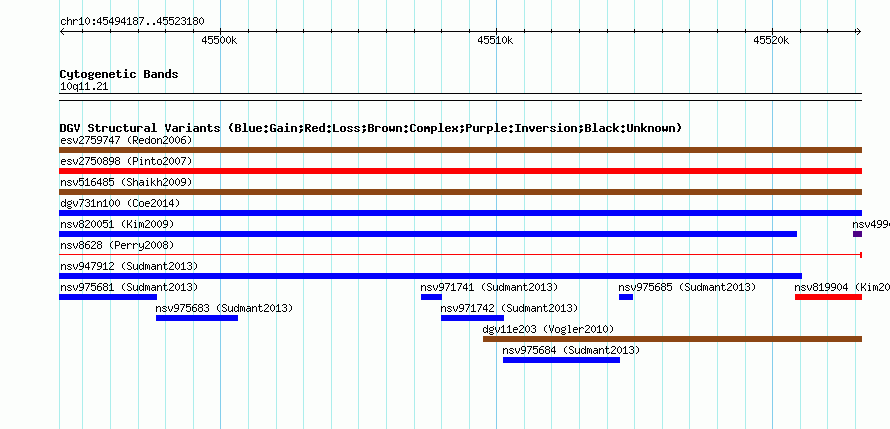
Task: Click the brown dgv11e203 Vogler2010 bar
Action: [673, 339]
